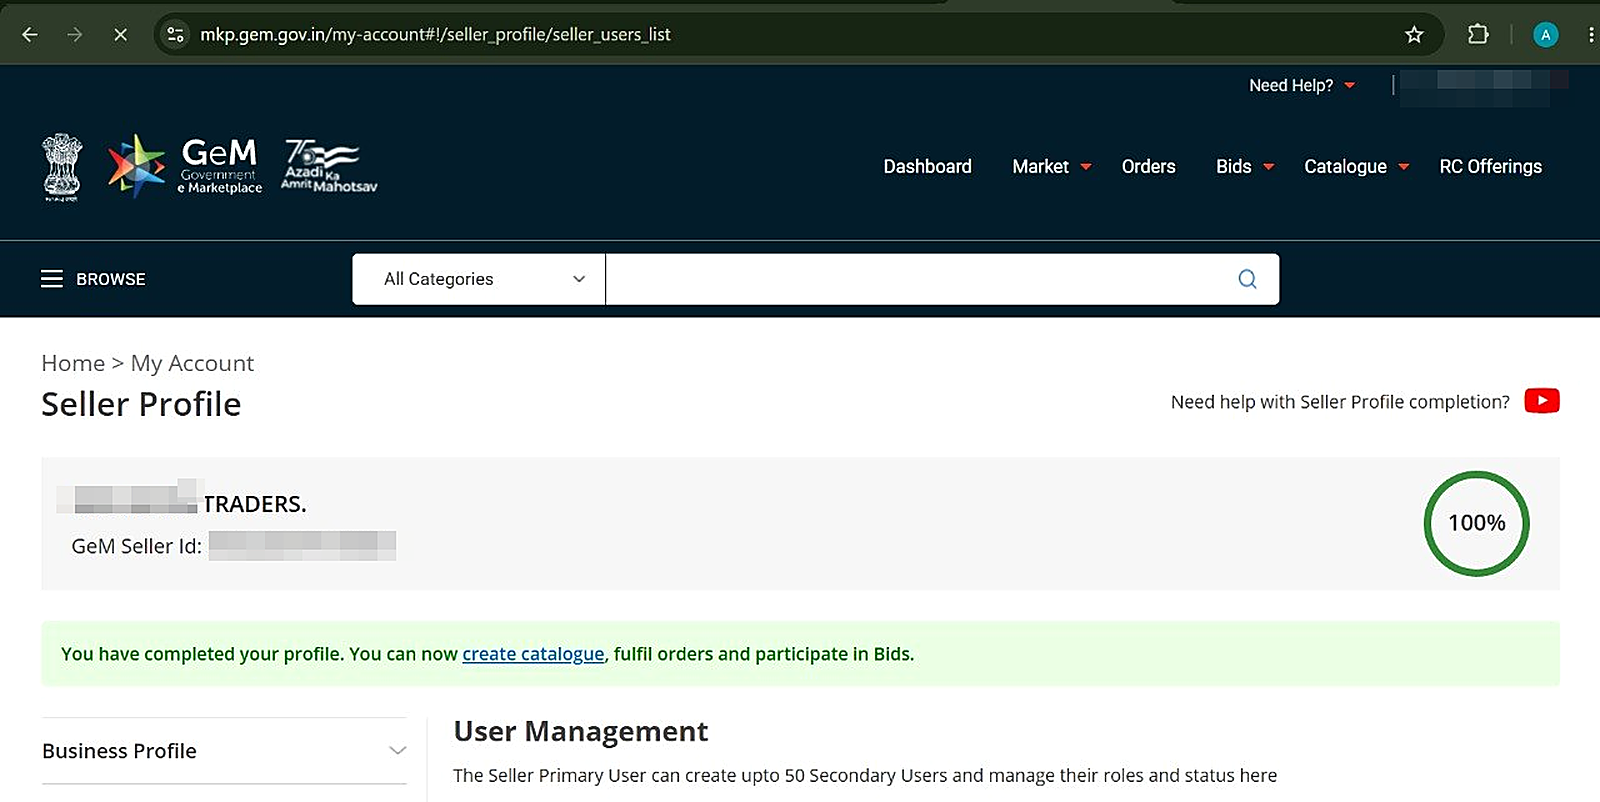Click the Seller Profile heading
Screen dimensions: 1600x802
point(141,404)
